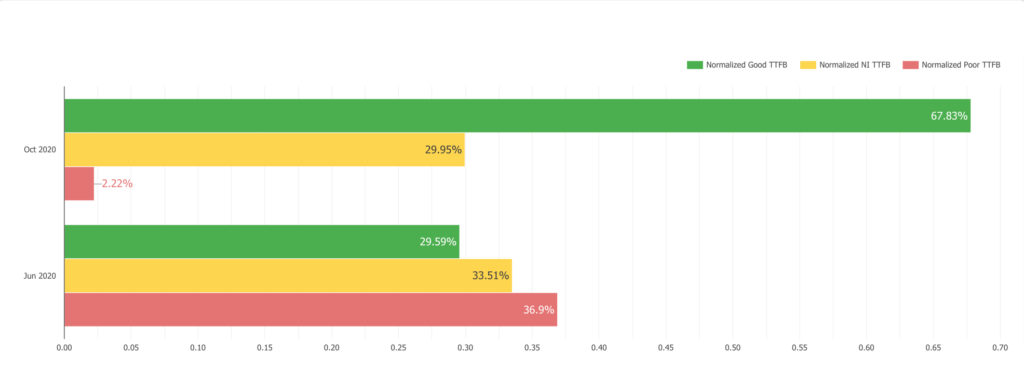Click the red legend color swatch
This screenshot has width=1024, height=366.
[x=910, y=65]
